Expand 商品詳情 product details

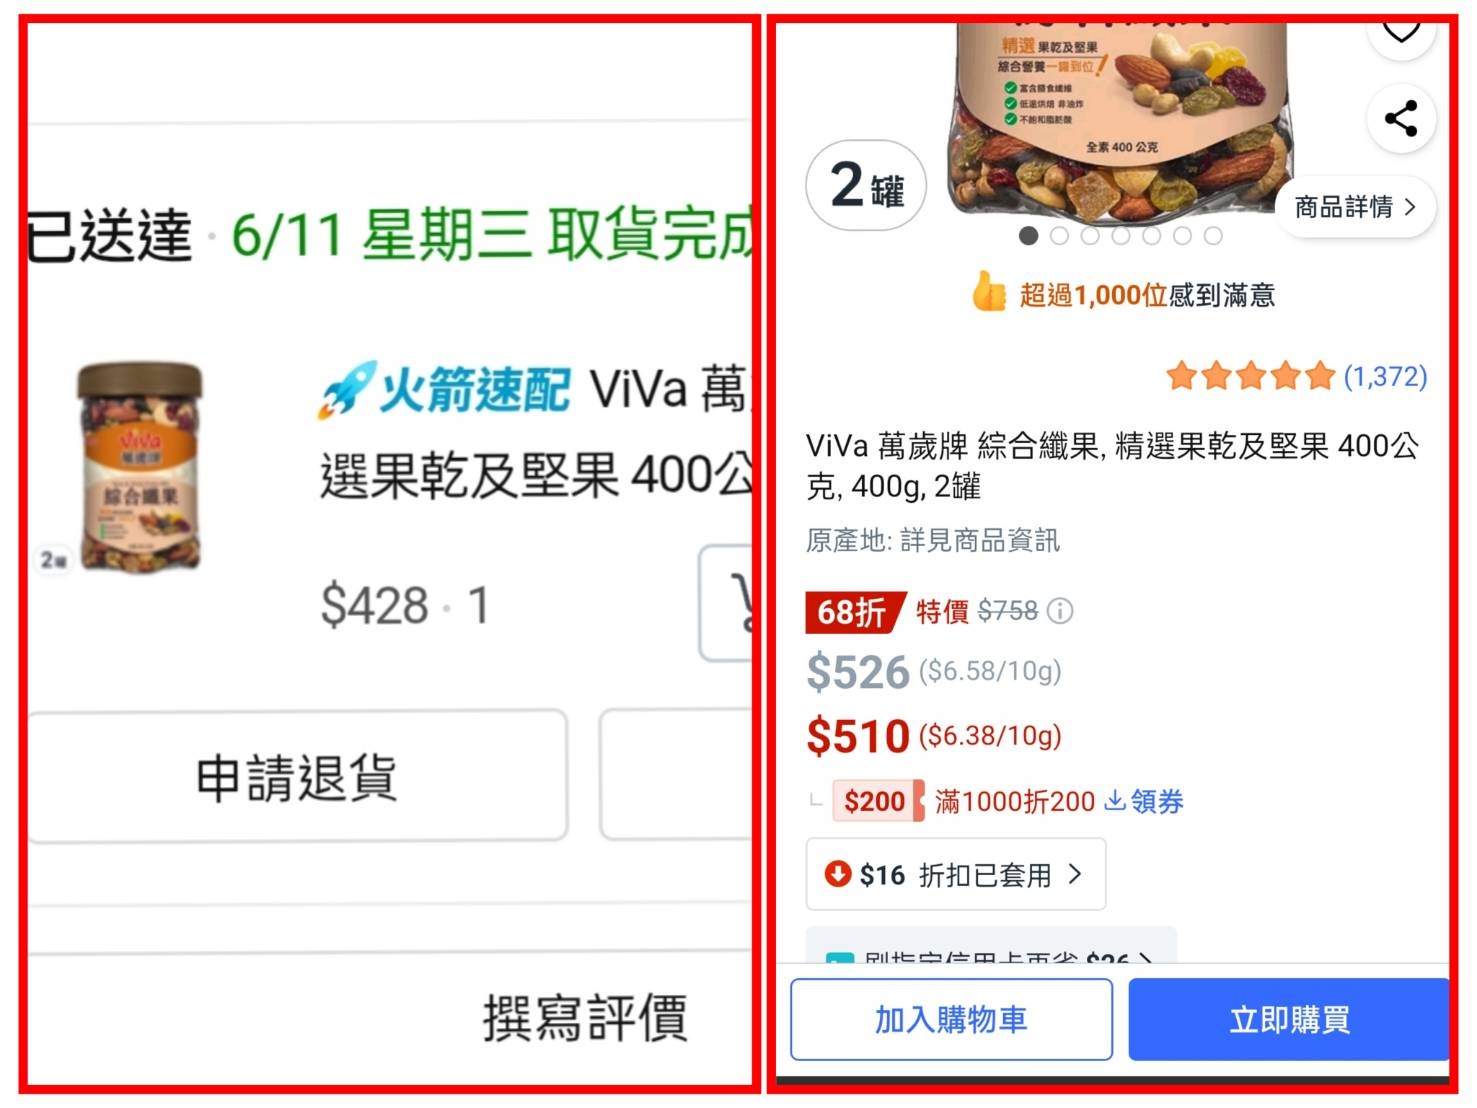click(x=1355, y=207)
